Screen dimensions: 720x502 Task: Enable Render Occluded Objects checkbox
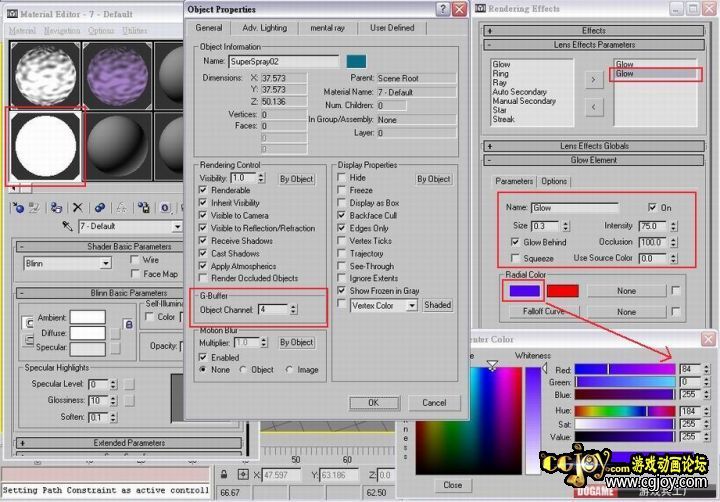[x=203, y=278]
